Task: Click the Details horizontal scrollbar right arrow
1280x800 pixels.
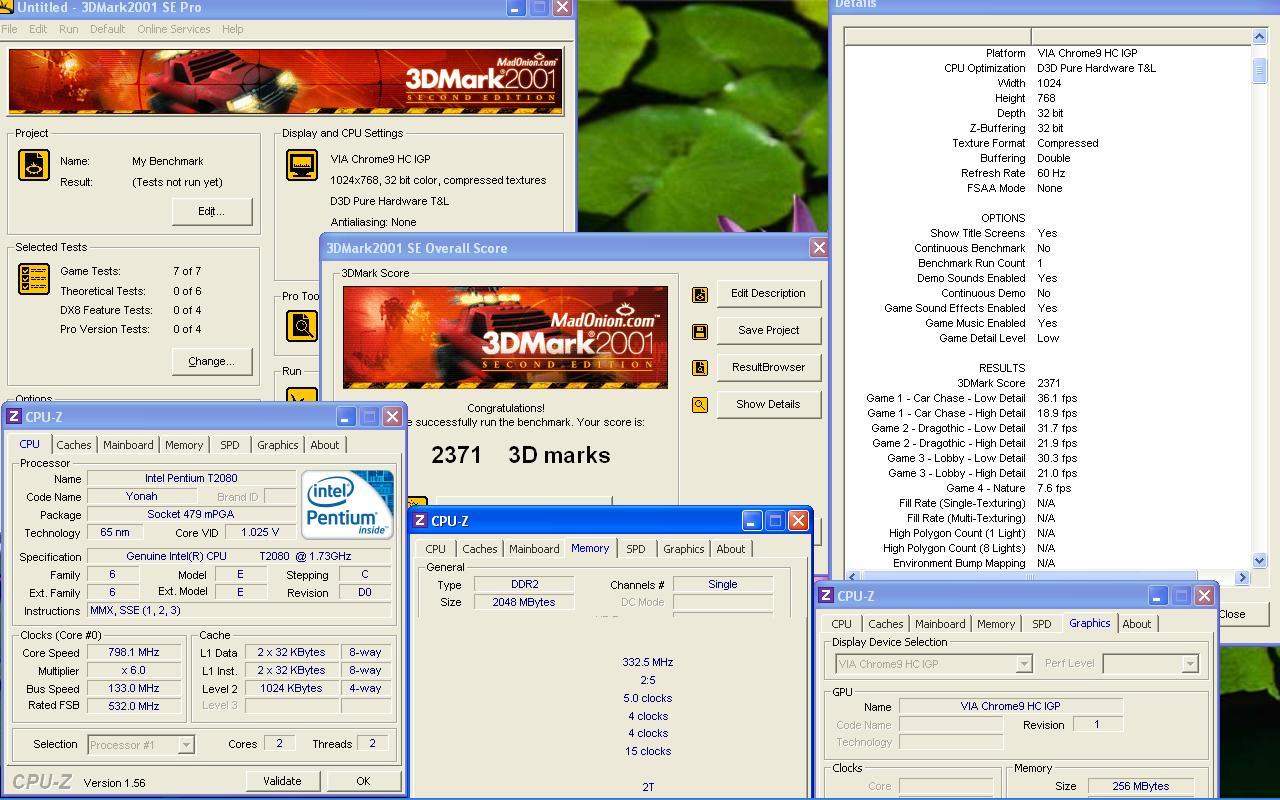Action: [1242, 577]
